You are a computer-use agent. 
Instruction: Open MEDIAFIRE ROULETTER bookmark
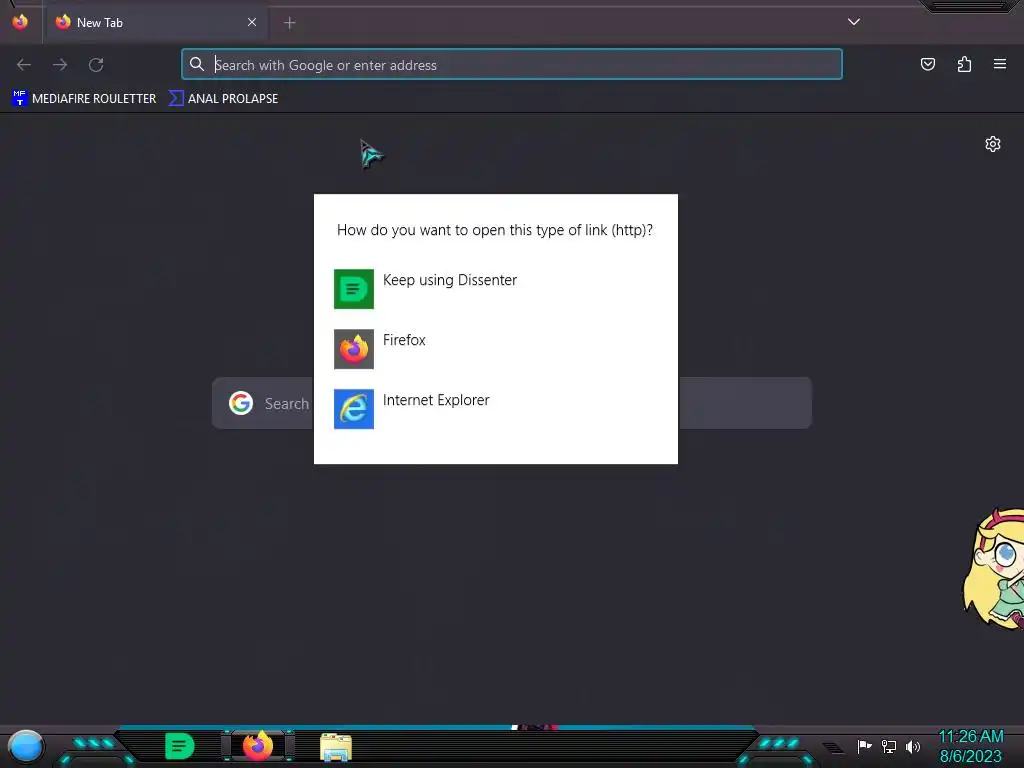(x=84, y=99)
